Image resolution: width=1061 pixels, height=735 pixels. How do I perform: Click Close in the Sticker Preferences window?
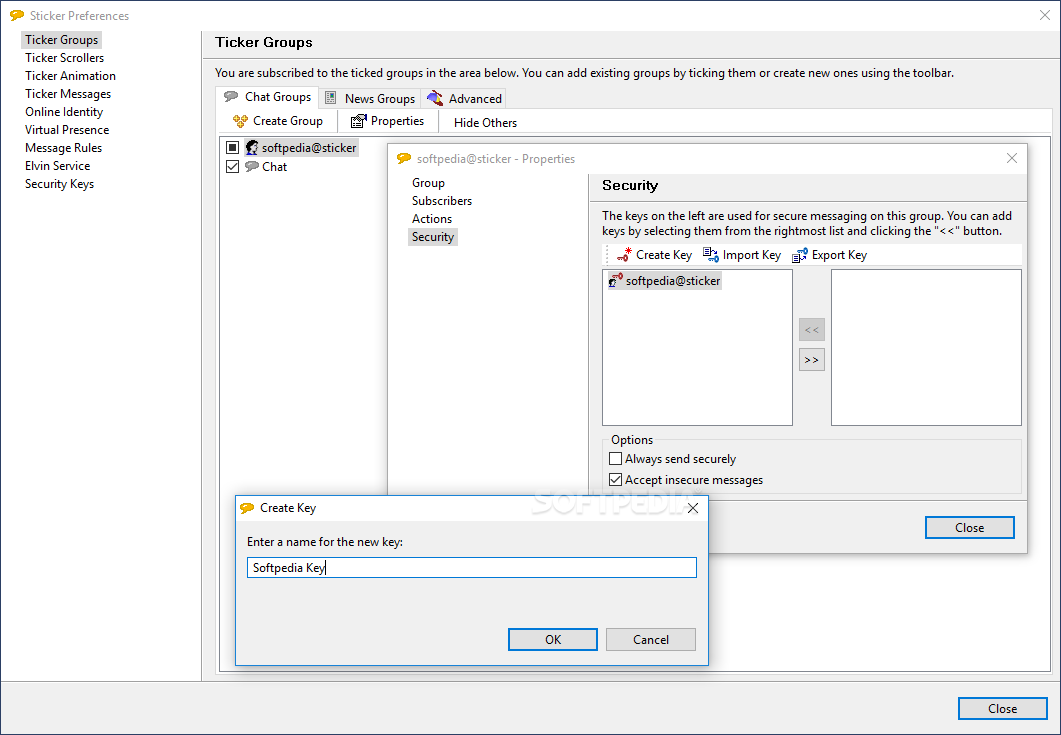(1002, 709)
